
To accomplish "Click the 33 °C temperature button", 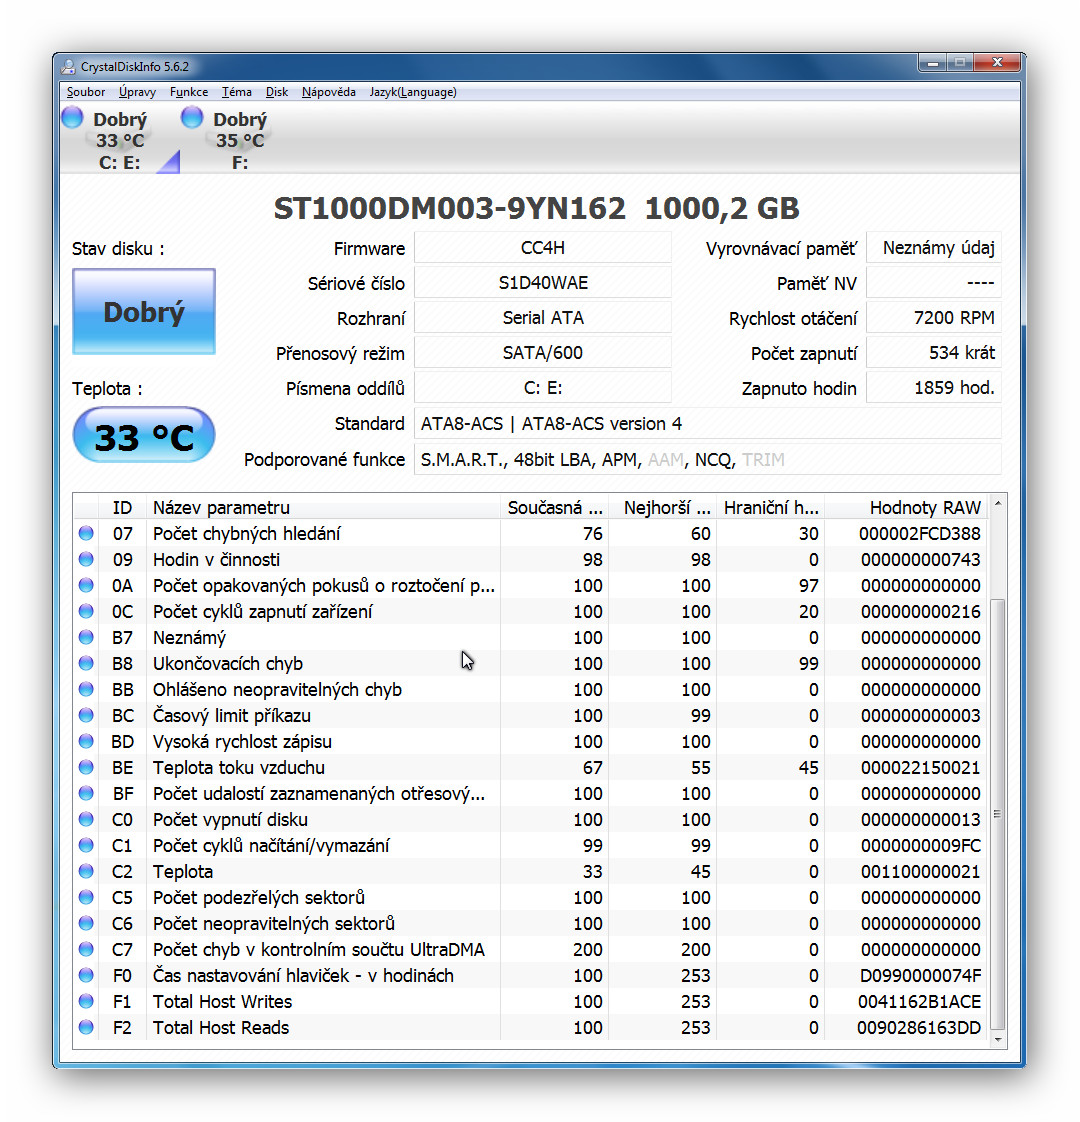I will click(x=144, y=436).
